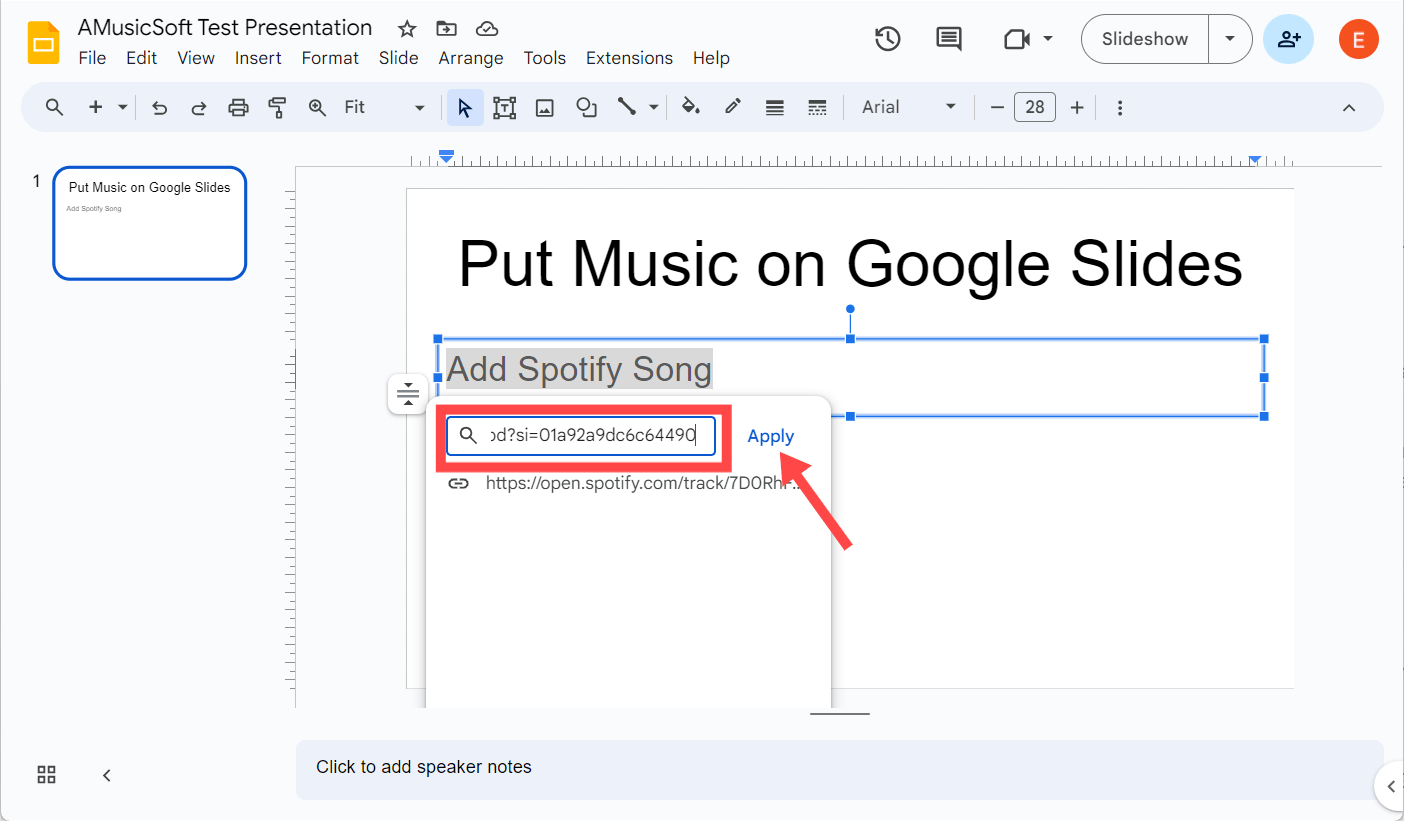Screen dimensions: 1404x821
Task: Open the Extensions menu
Action: tap(629, 58)
